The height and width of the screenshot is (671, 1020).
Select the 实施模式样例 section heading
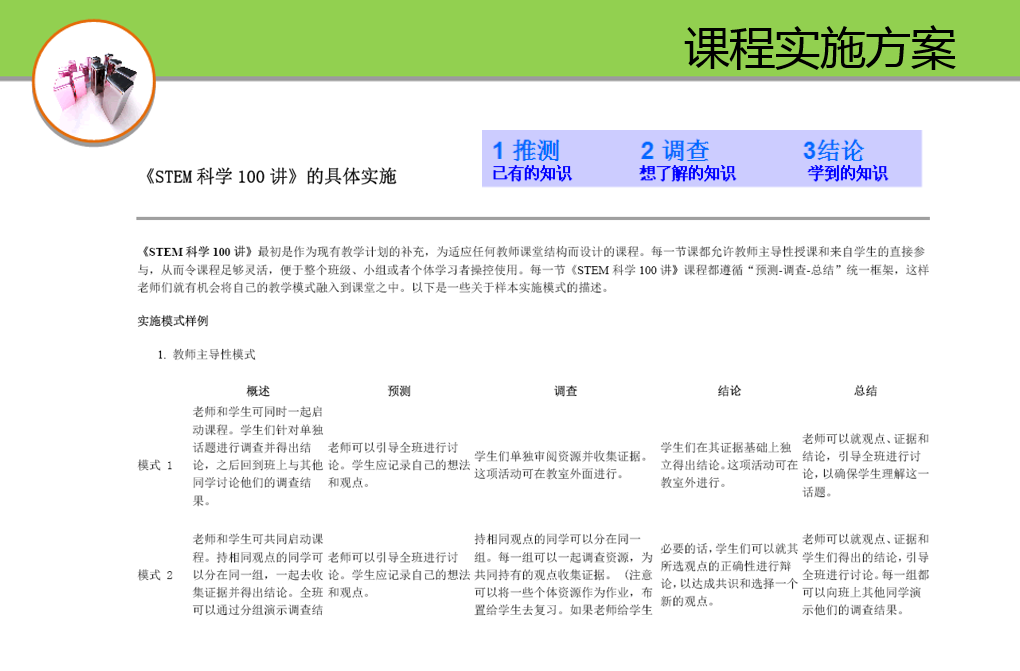coord(172,321)
